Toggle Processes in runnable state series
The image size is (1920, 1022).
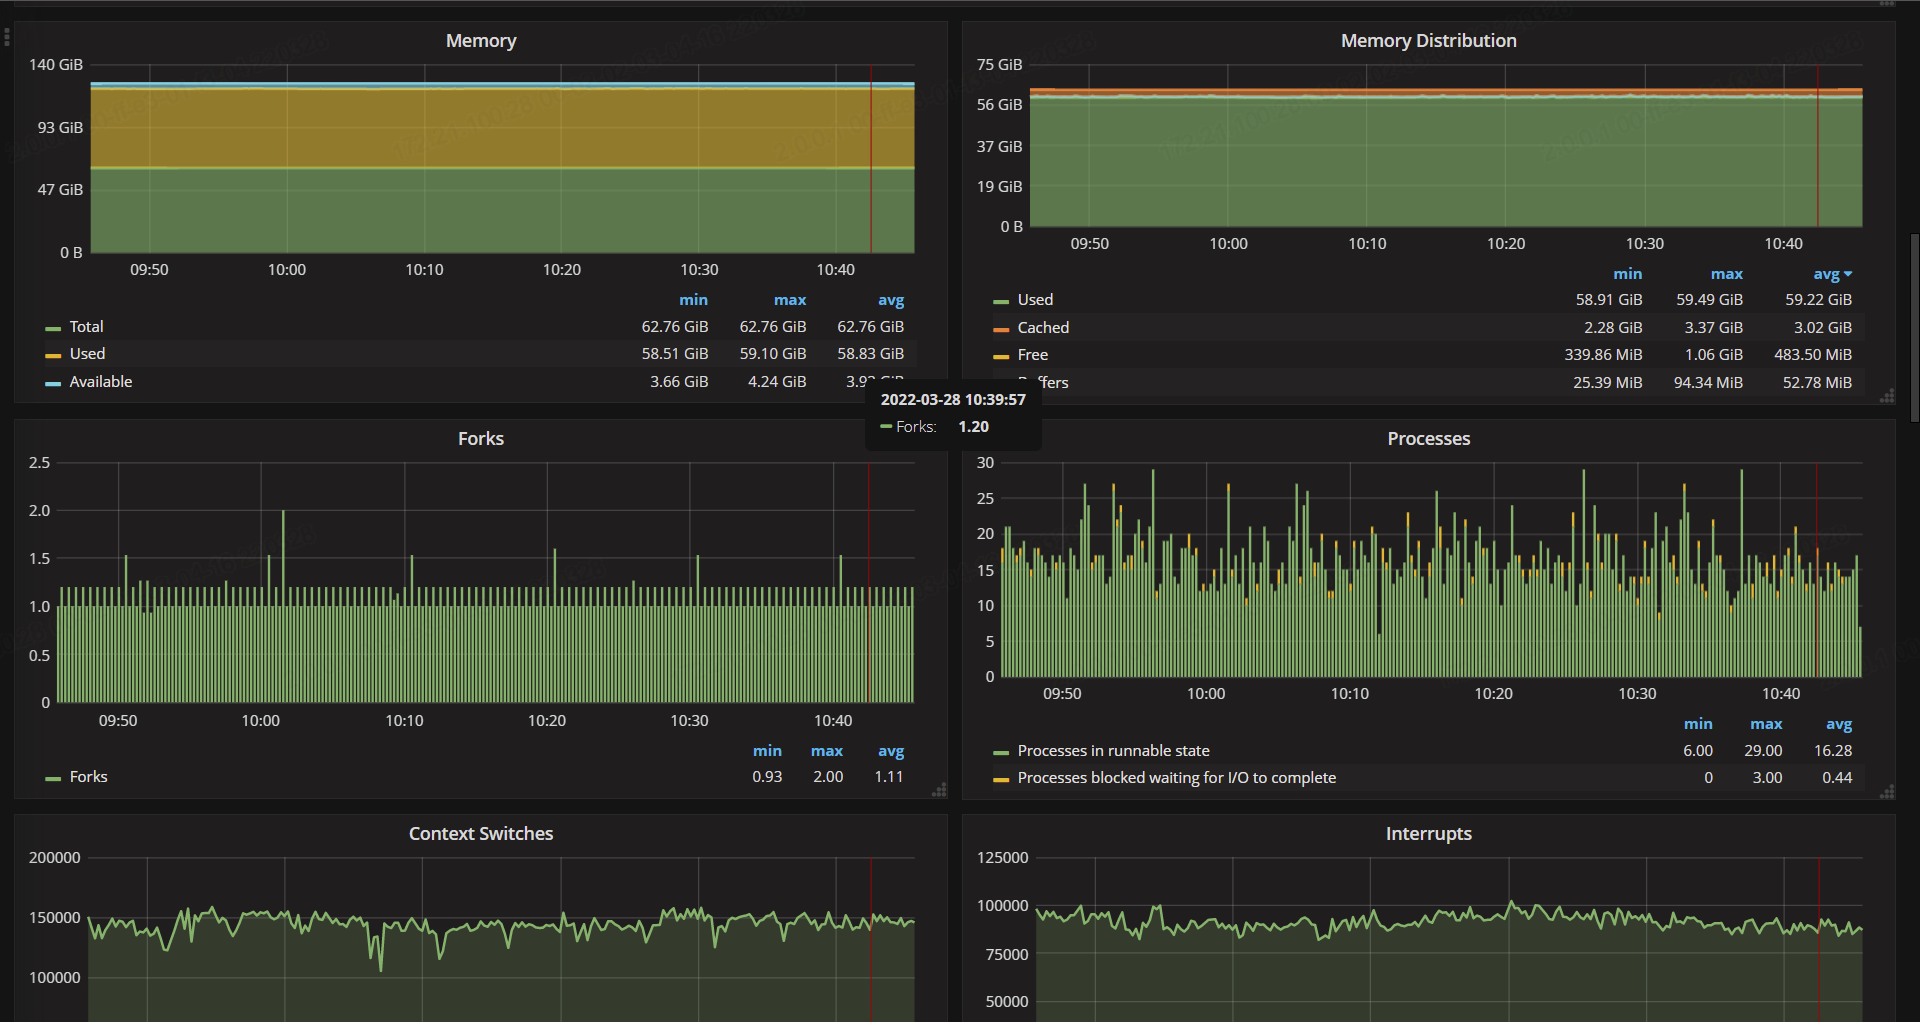(1112, 751)
